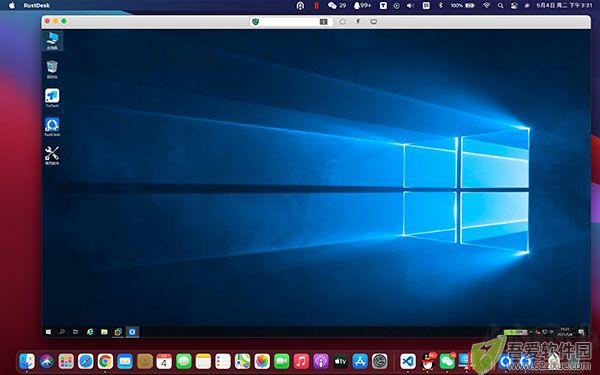This screenshot has width=600, height=375.
Task: Open the monitor selector in RustDesk toolbar
Action: tap(323, 22)
